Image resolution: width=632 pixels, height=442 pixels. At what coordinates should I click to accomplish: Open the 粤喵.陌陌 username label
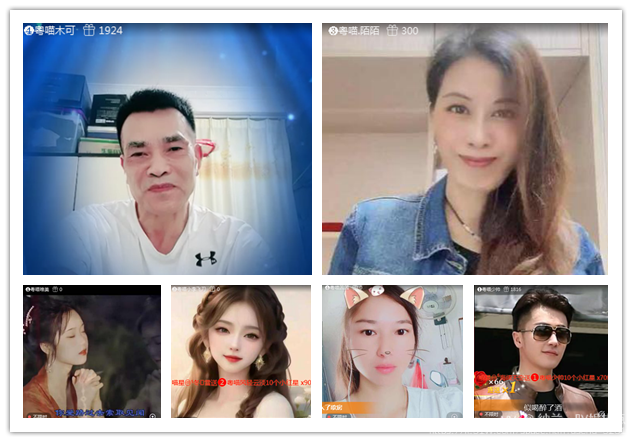(x=358, y=31)
